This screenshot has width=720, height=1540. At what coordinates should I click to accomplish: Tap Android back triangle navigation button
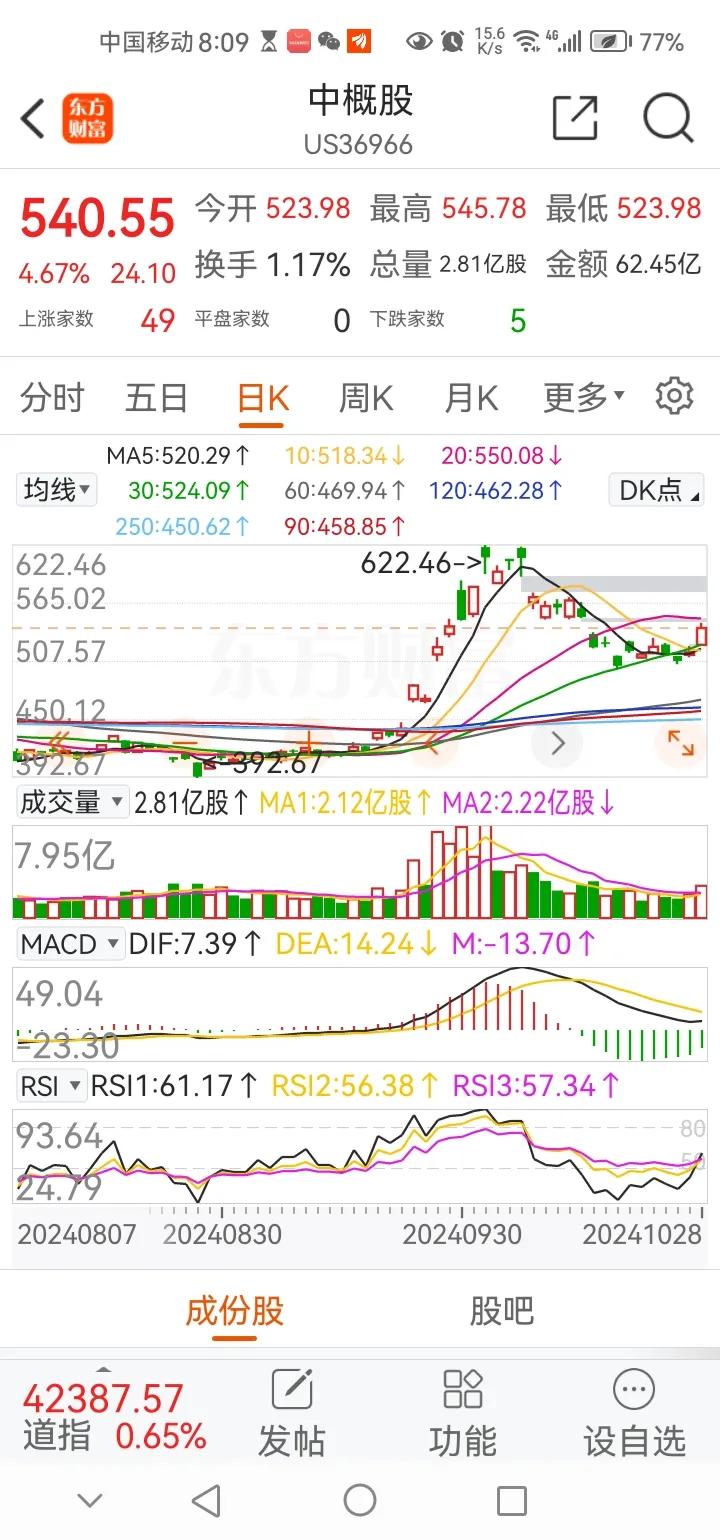[x=206, y=1500]
